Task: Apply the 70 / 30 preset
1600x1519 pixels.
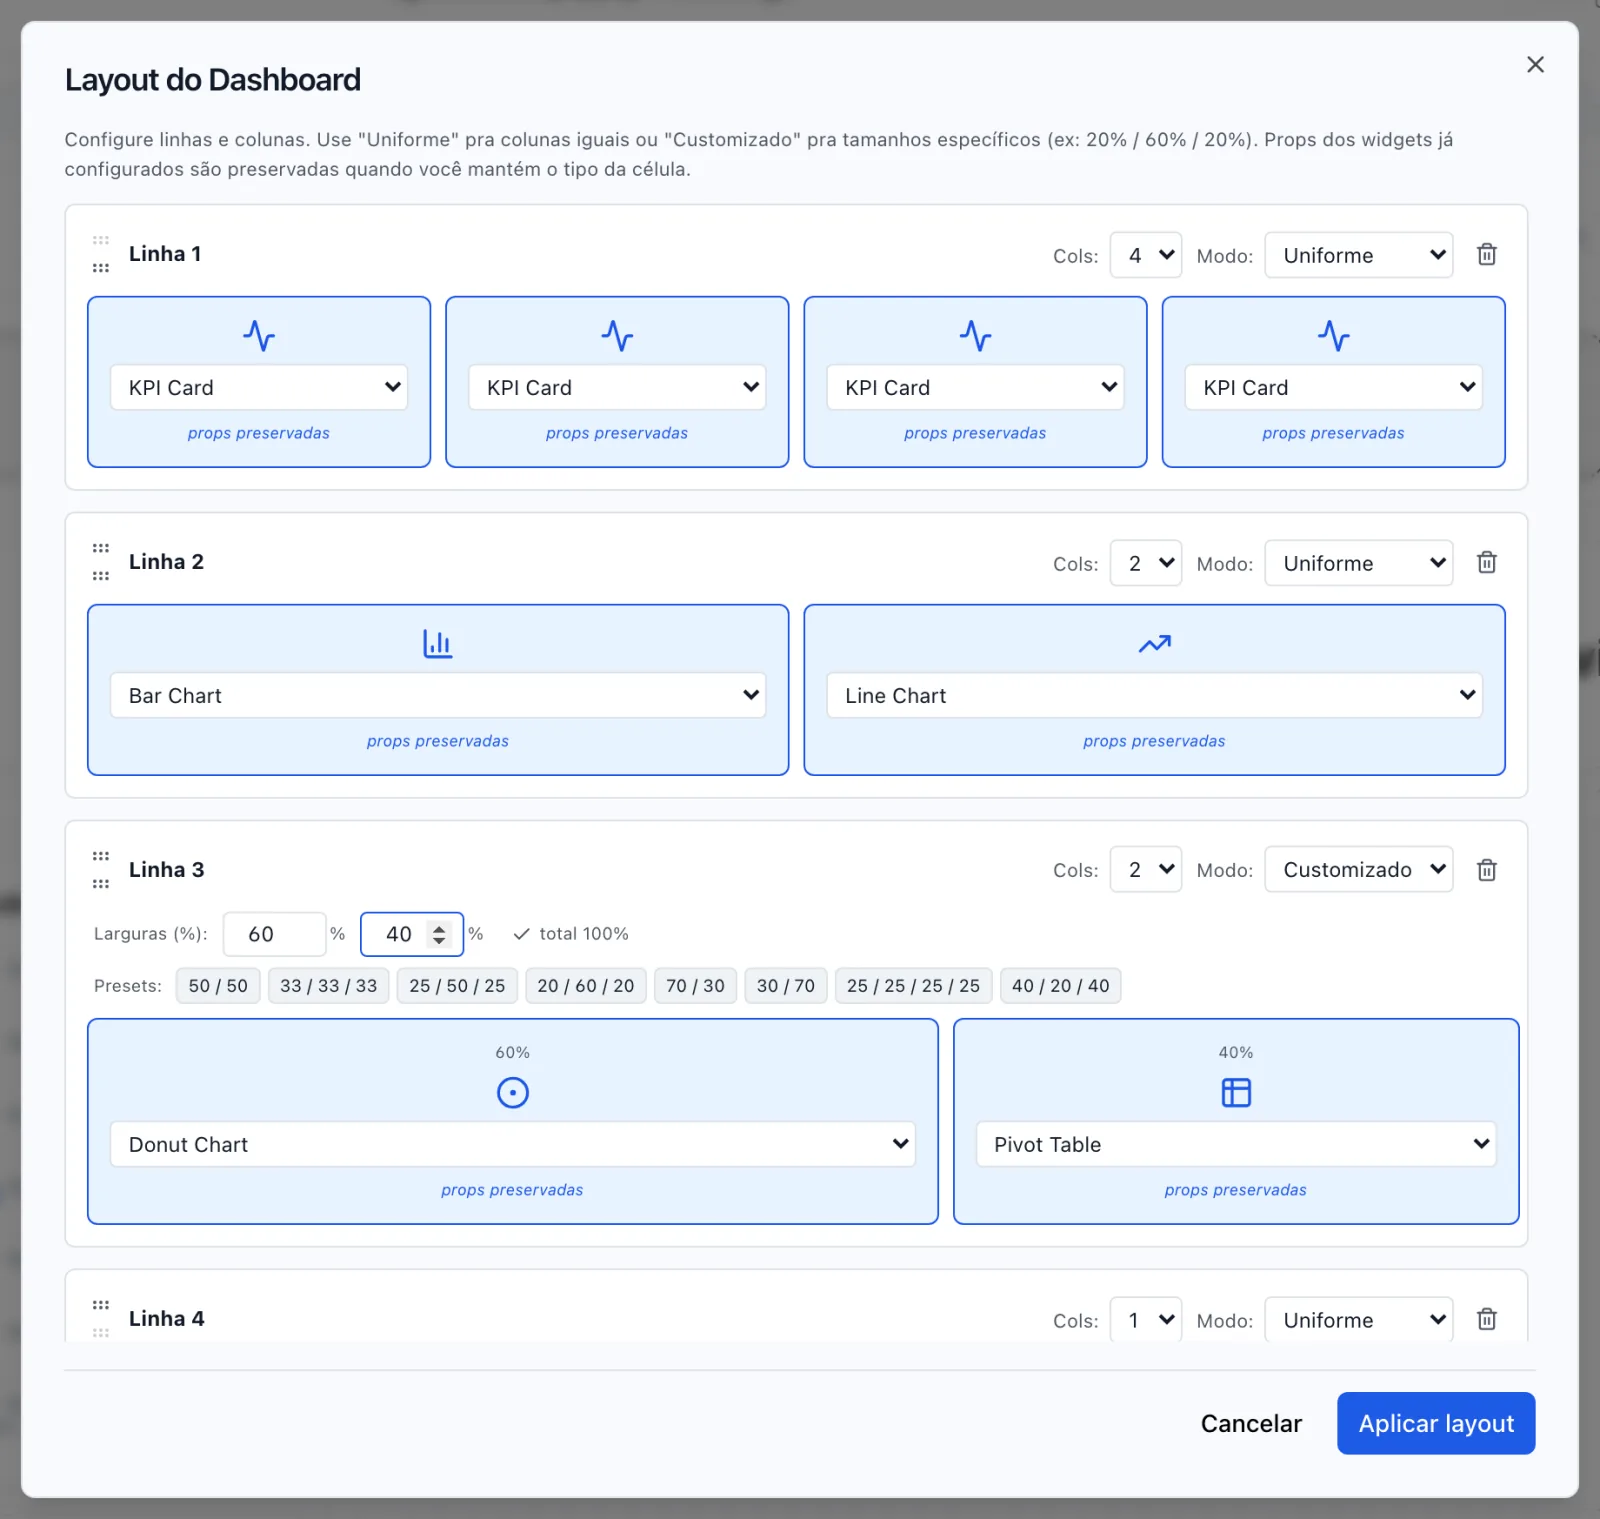Action: click(696, 986)
